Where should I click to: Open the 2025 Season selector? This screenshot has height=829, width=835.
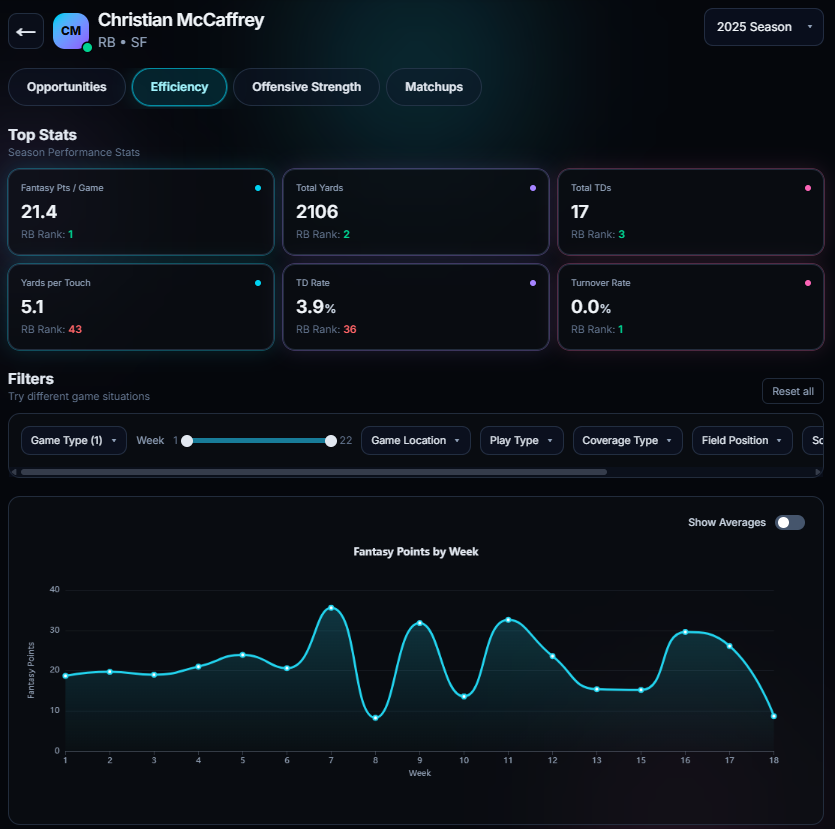[x=763, y=27]
